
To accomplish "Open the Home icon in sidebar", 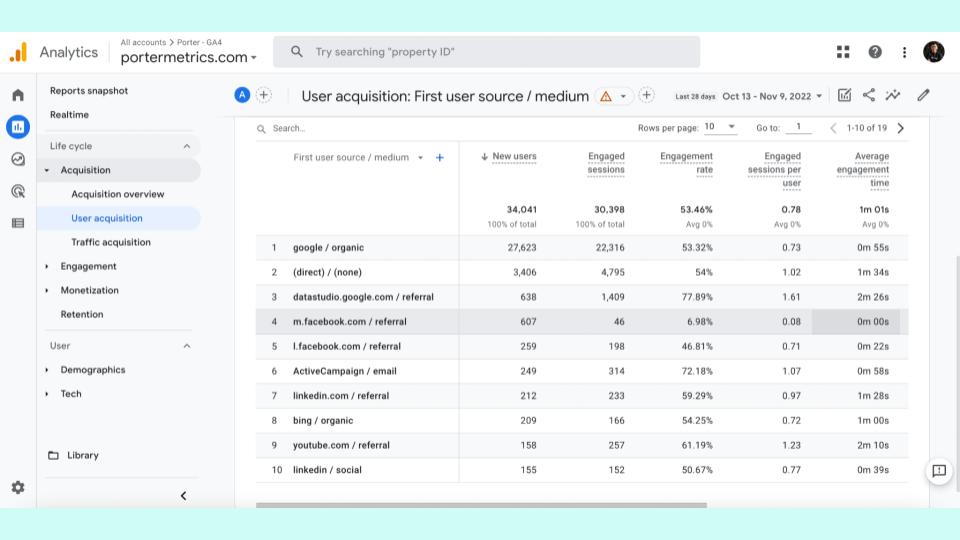I will (x=18, y=95).
